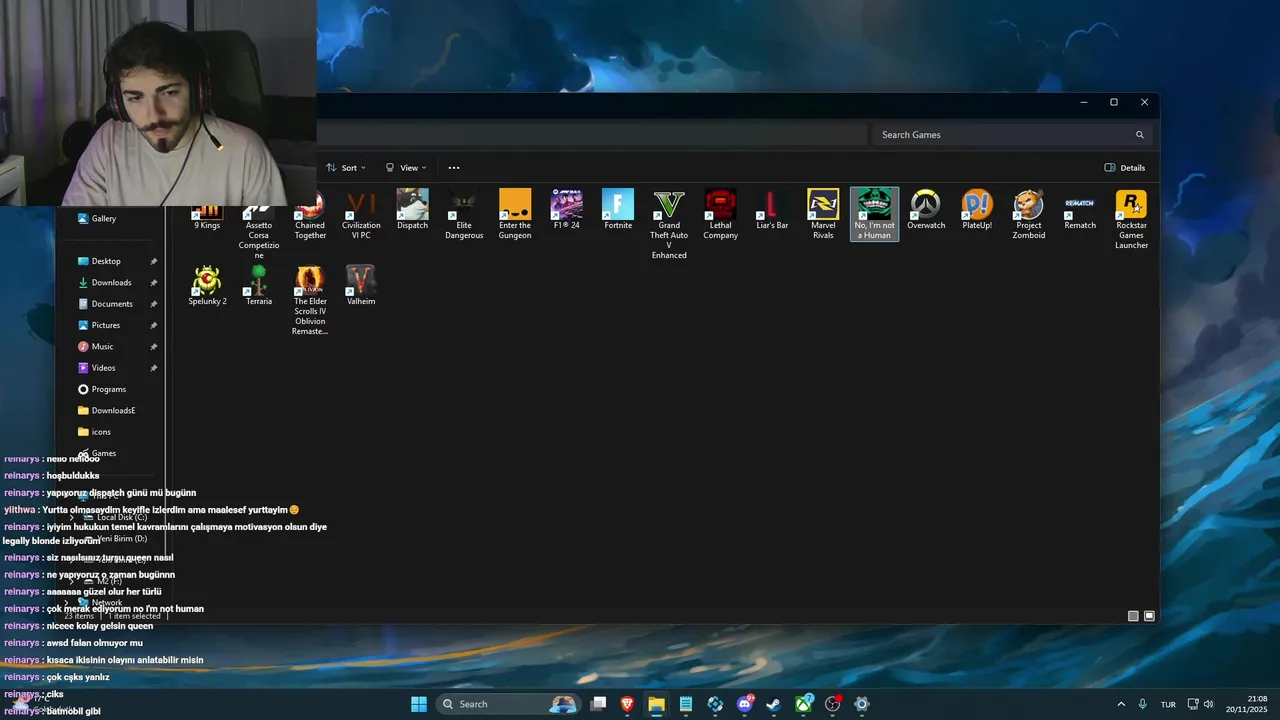Select the Dispatch game shortcut

(x=412, y=211)
